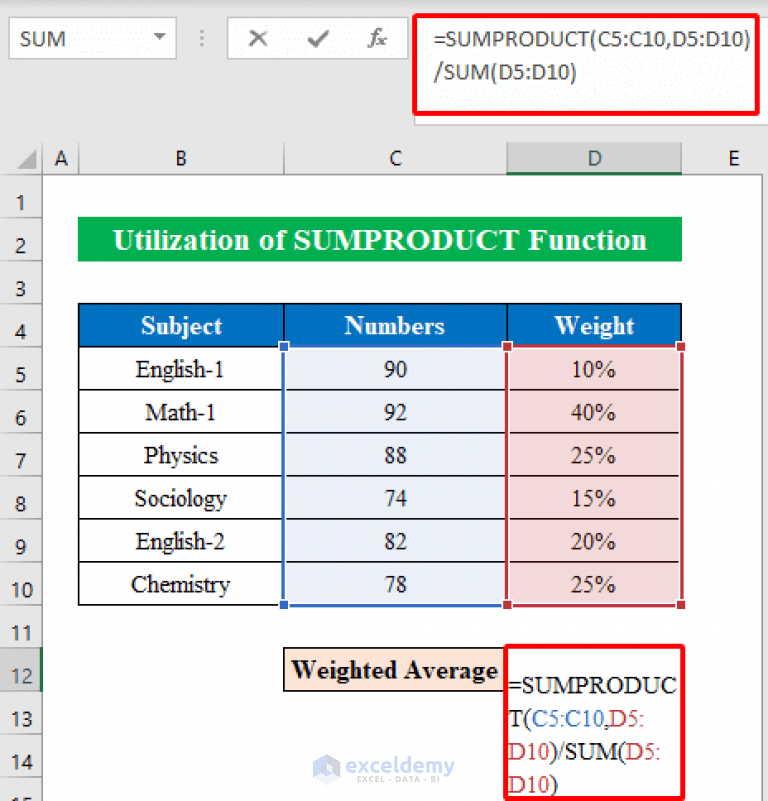Click the Numbers header cell
Screen dimensions: 768x801
(395, 326)
